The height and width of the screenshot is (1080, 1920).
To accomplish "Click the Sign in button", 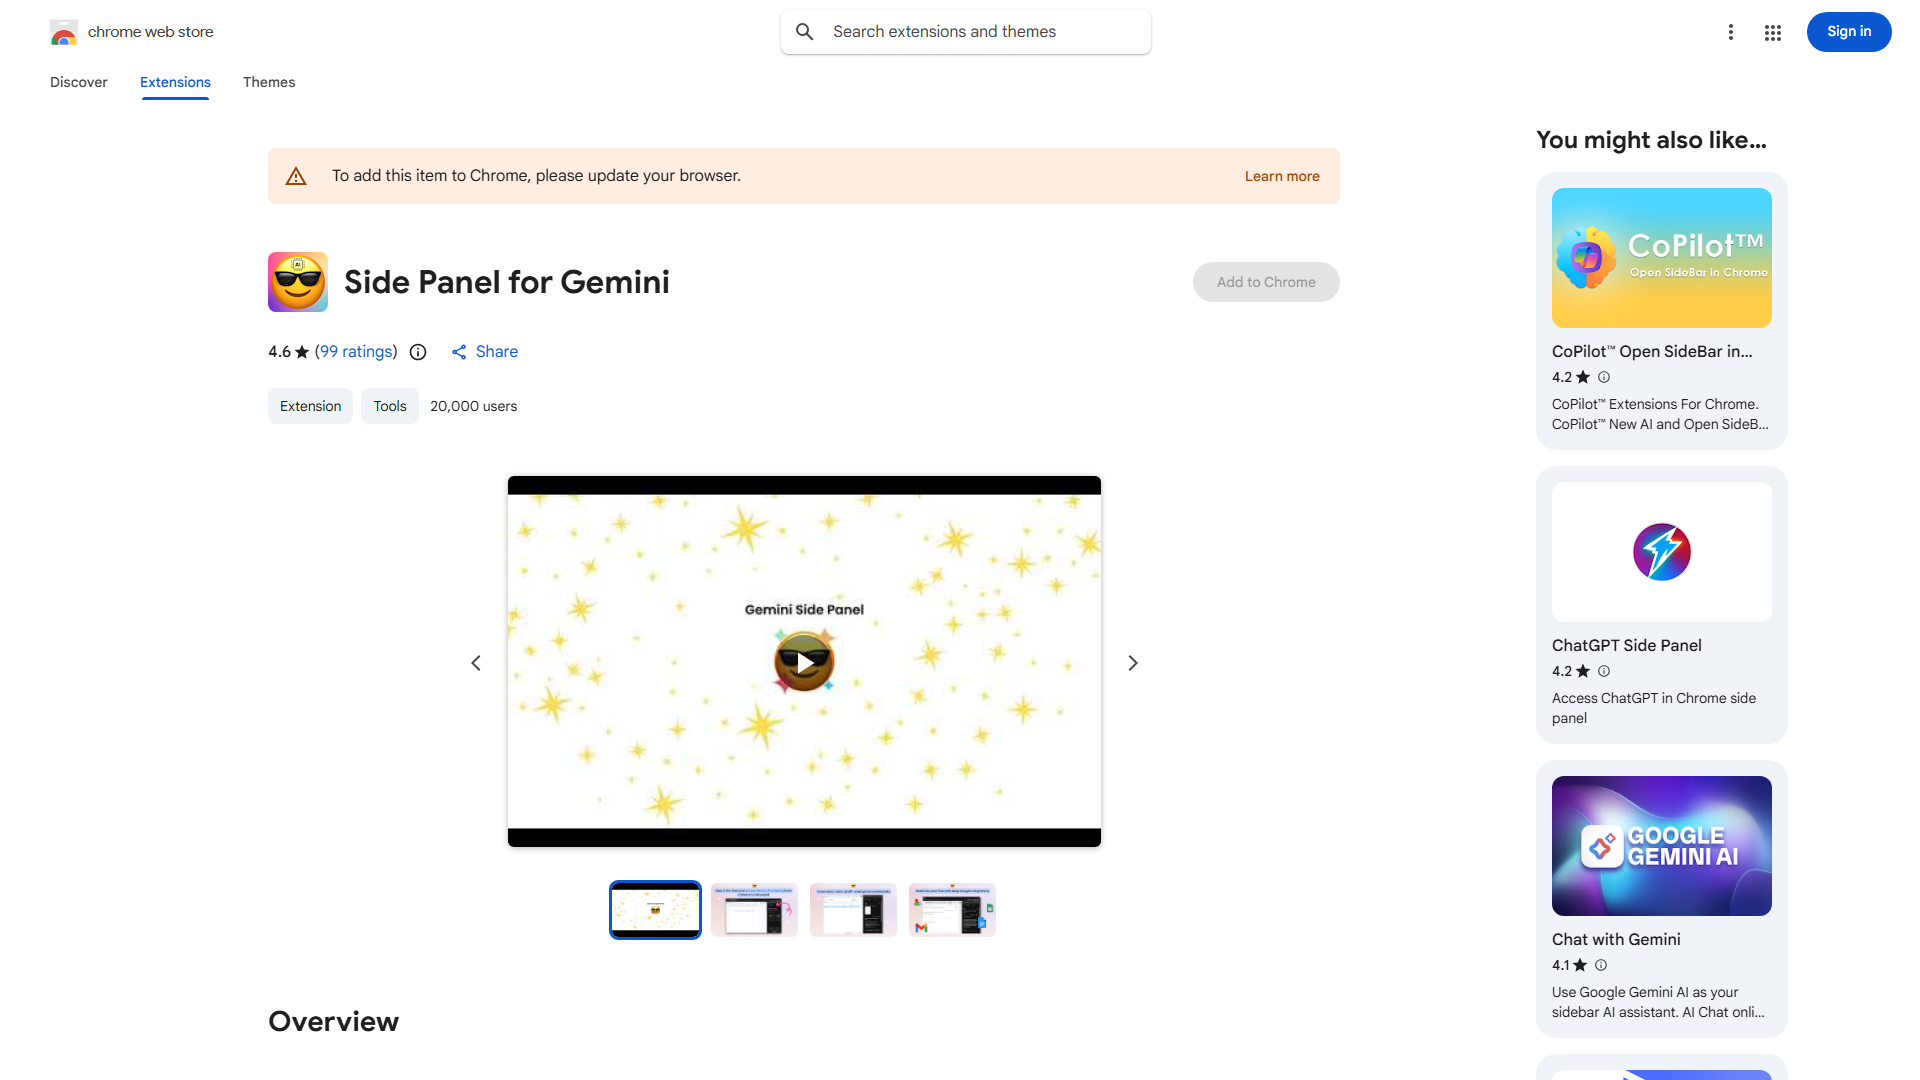I will tap(1849, 32).
